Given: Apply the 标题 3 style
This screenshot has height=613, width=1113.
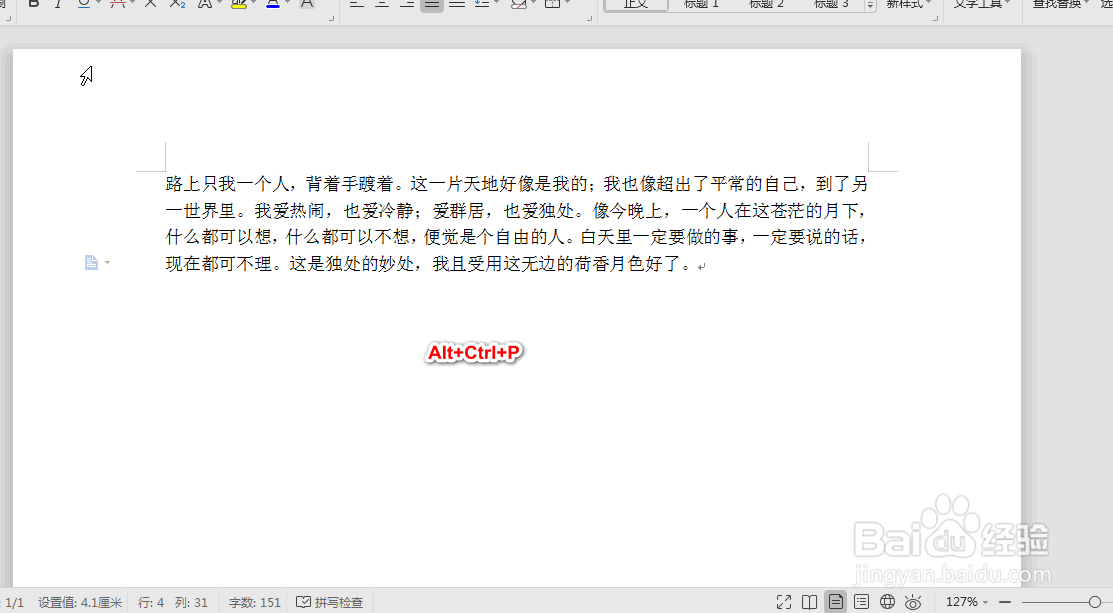Looking at the screenshot, I should pos(831,4).
